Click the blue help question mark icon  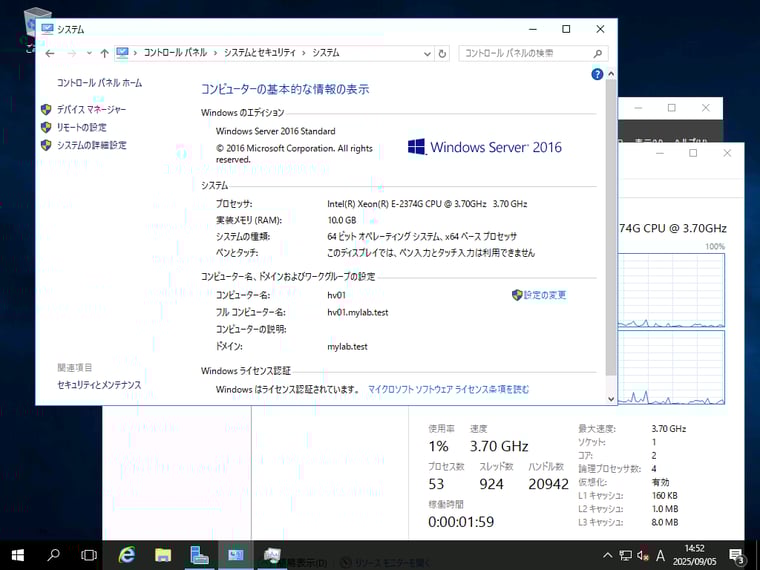tap(597, 74)
